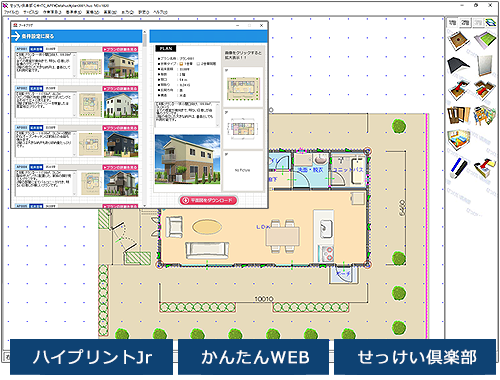500x380 pixels.
Task: Click the LDK room label
Action: (263, 227)
